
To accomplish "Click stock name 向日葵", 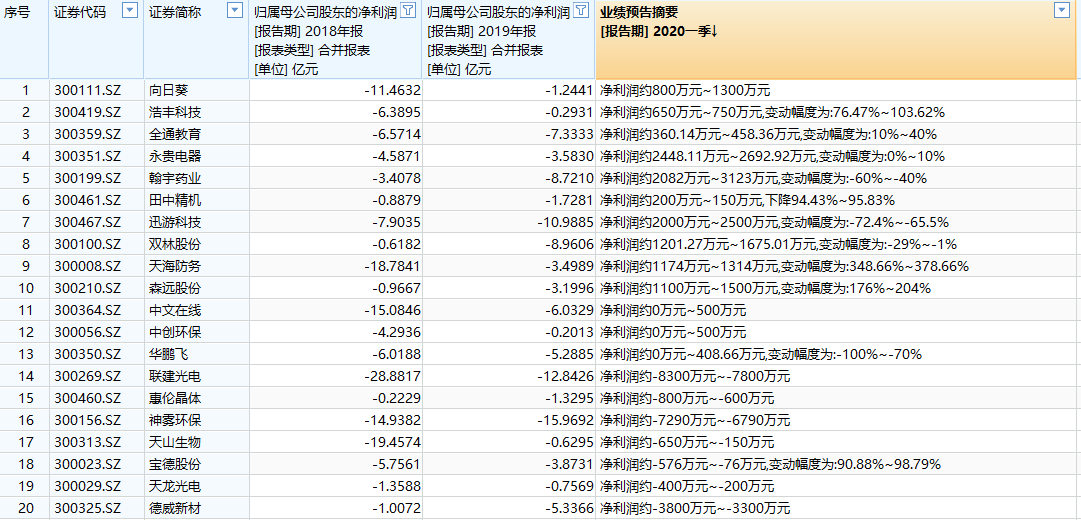I will pyautogui.click(x=169, y=90).
